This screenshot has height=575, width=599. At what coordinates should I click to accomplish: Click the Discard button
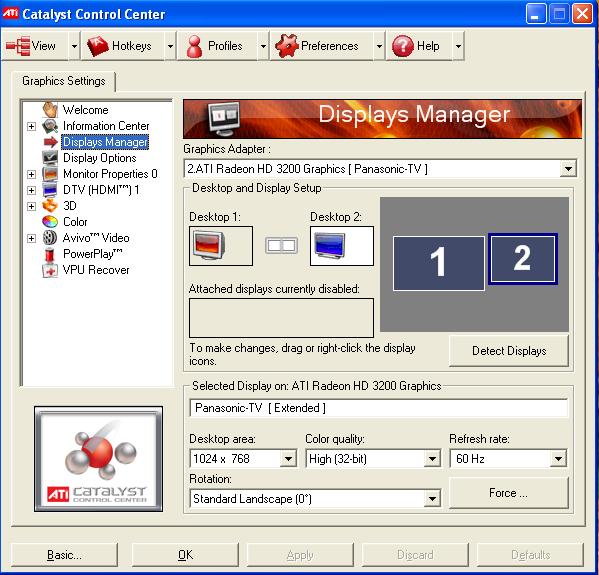coord(415,555)
